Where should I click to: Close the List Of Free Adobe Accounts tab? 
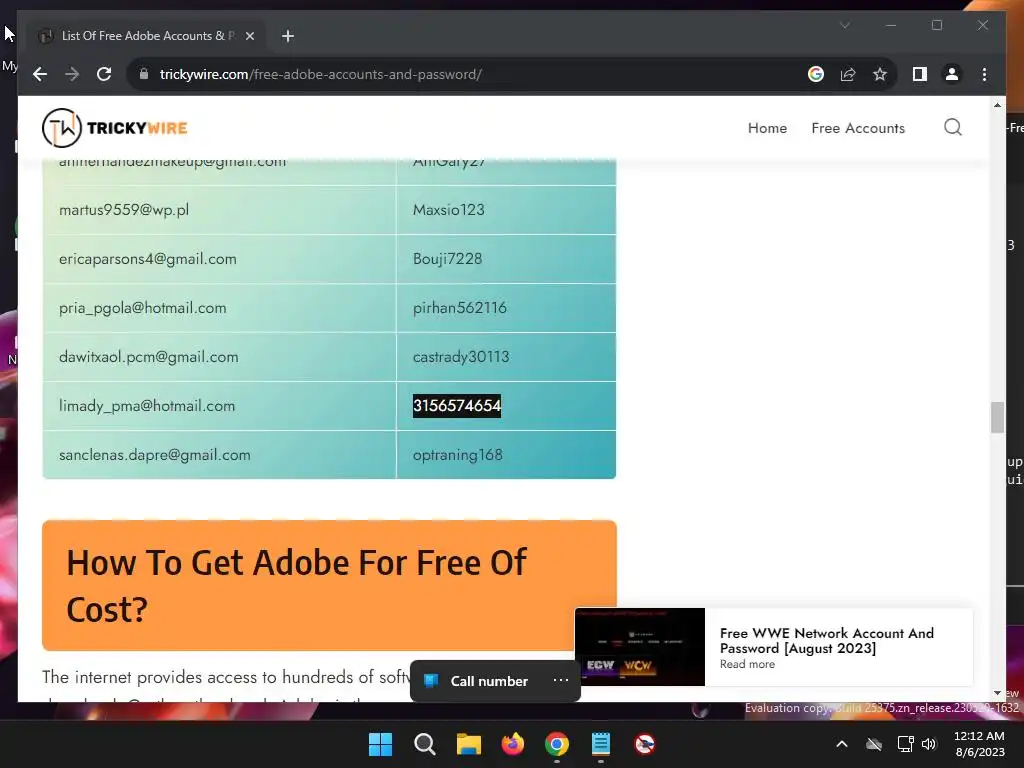coord(249,36)
